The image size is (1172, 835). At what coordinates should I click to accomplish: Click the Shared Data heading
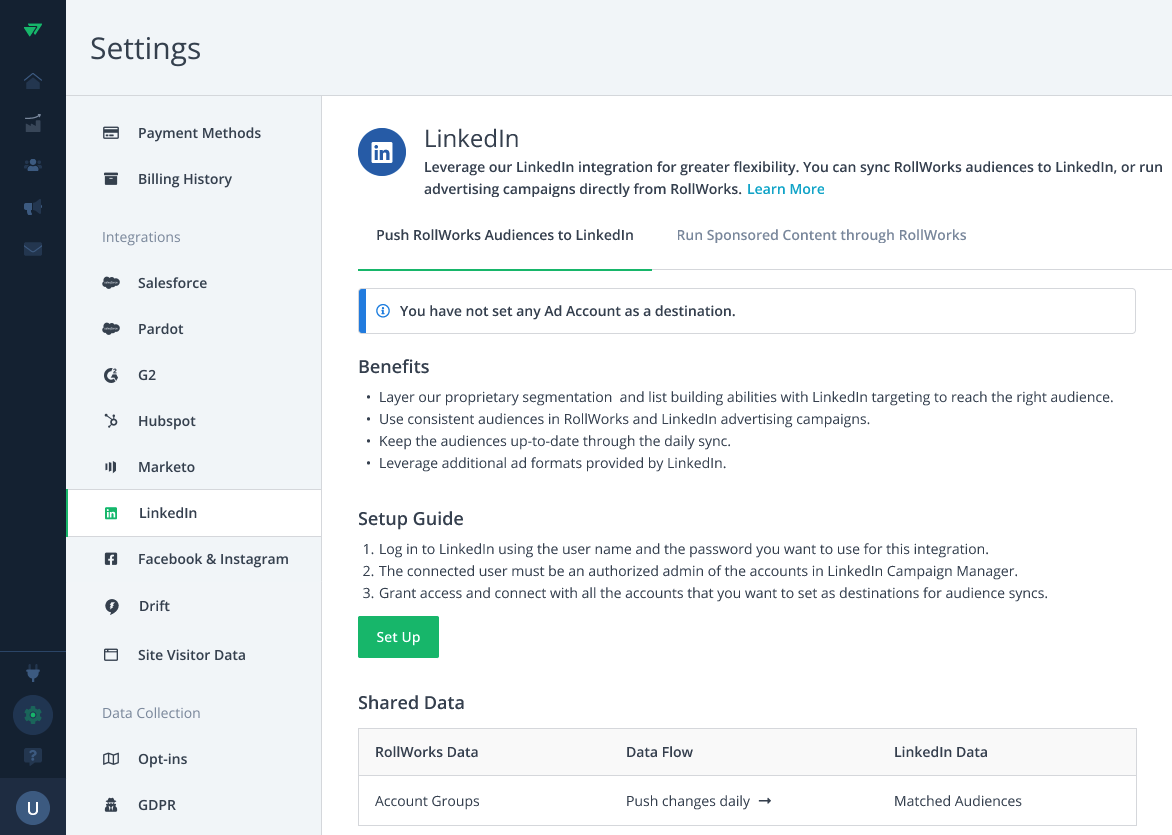(x=411, y=703)
